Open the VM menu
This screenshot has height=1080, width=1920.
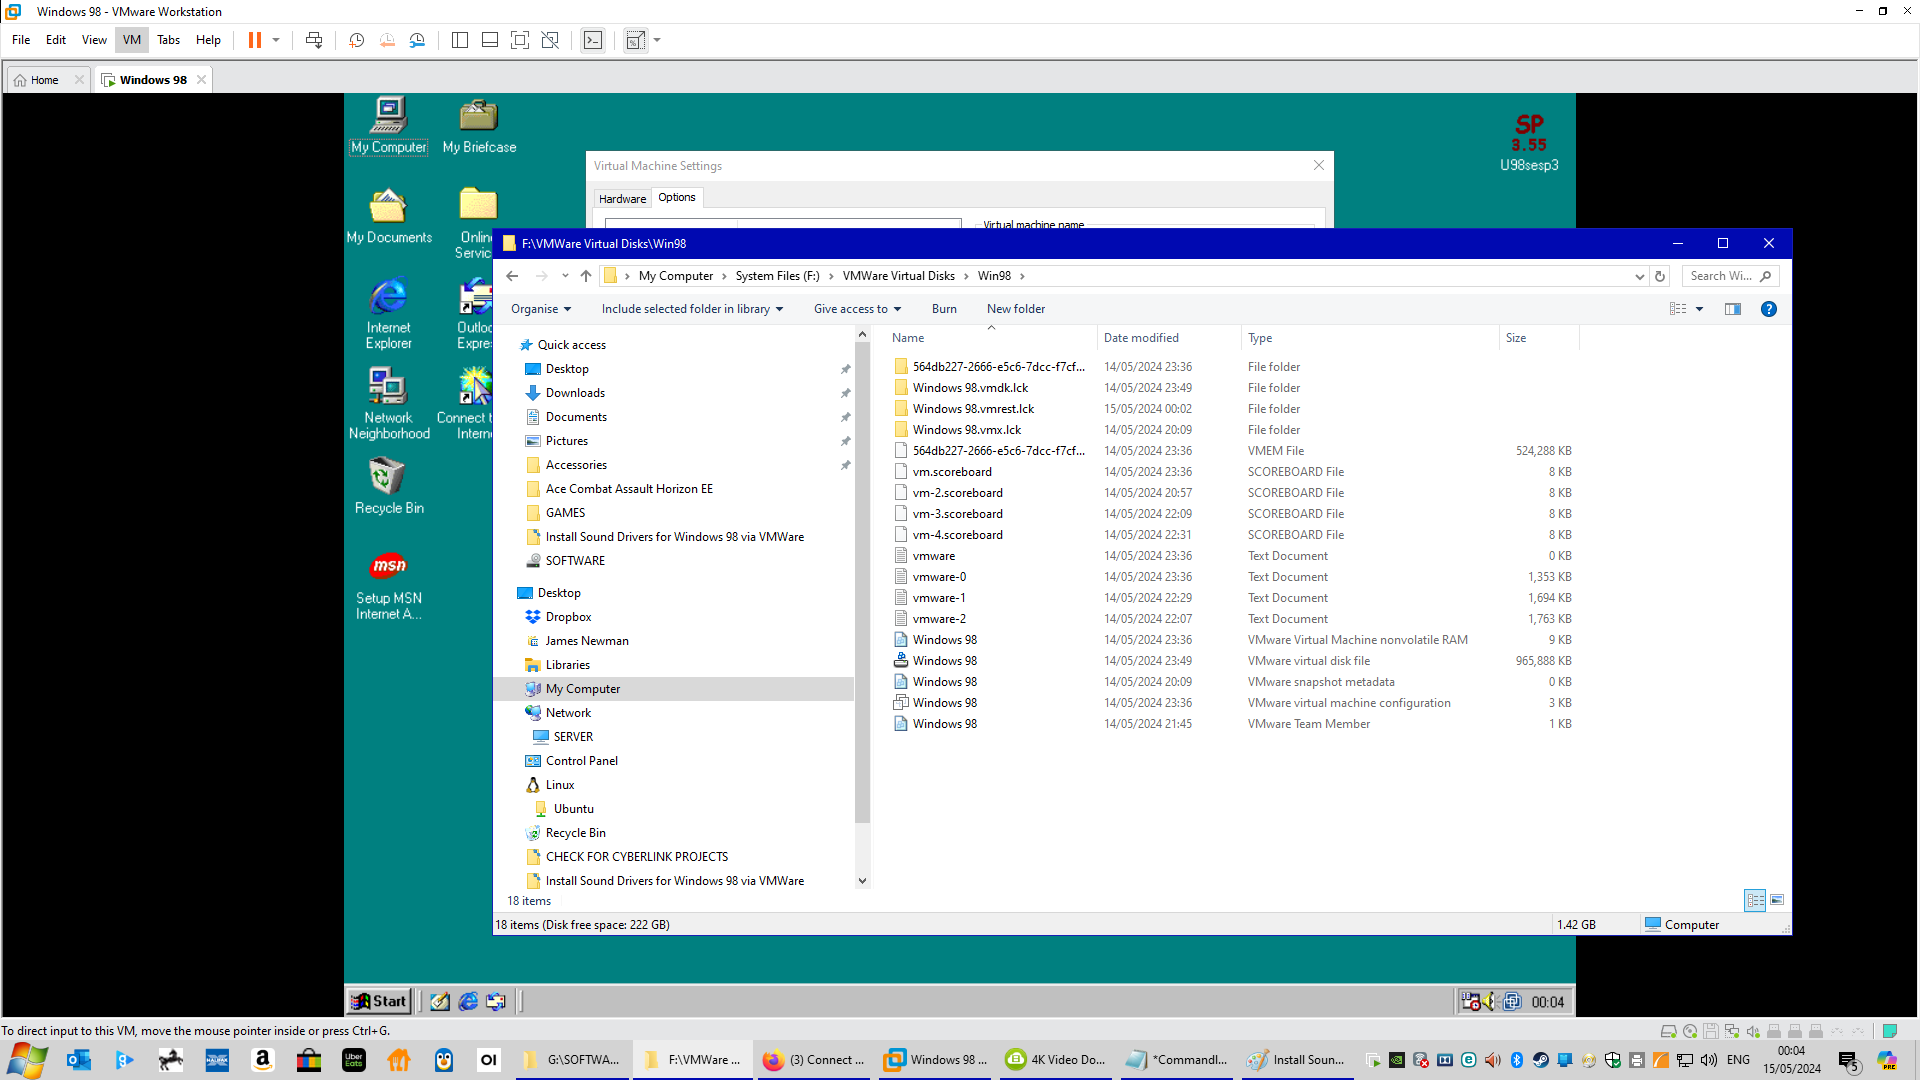tap(132, 40)
